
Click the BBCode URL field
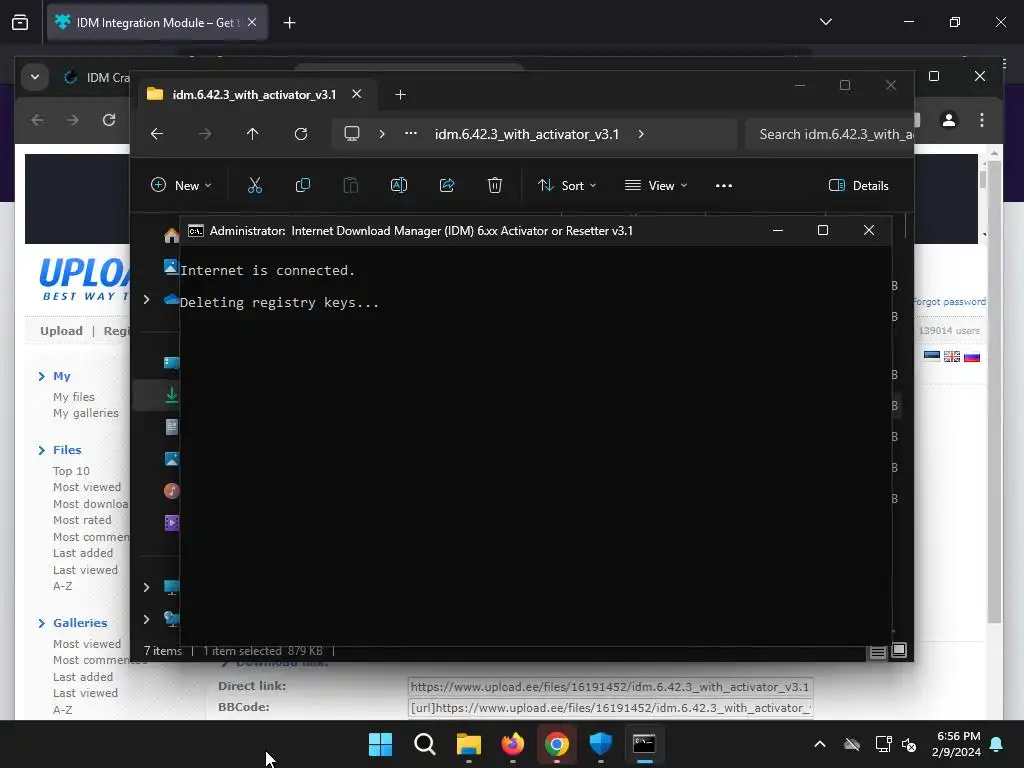pyautogui.click(x=610, y=708)
